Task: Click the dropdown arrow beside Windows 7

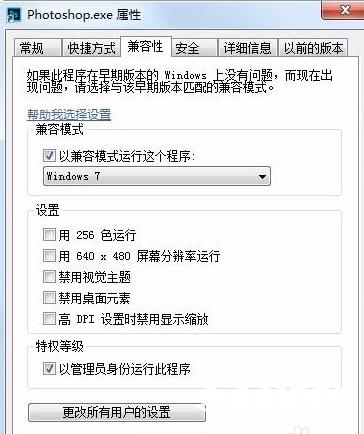Action: [262, 176]
